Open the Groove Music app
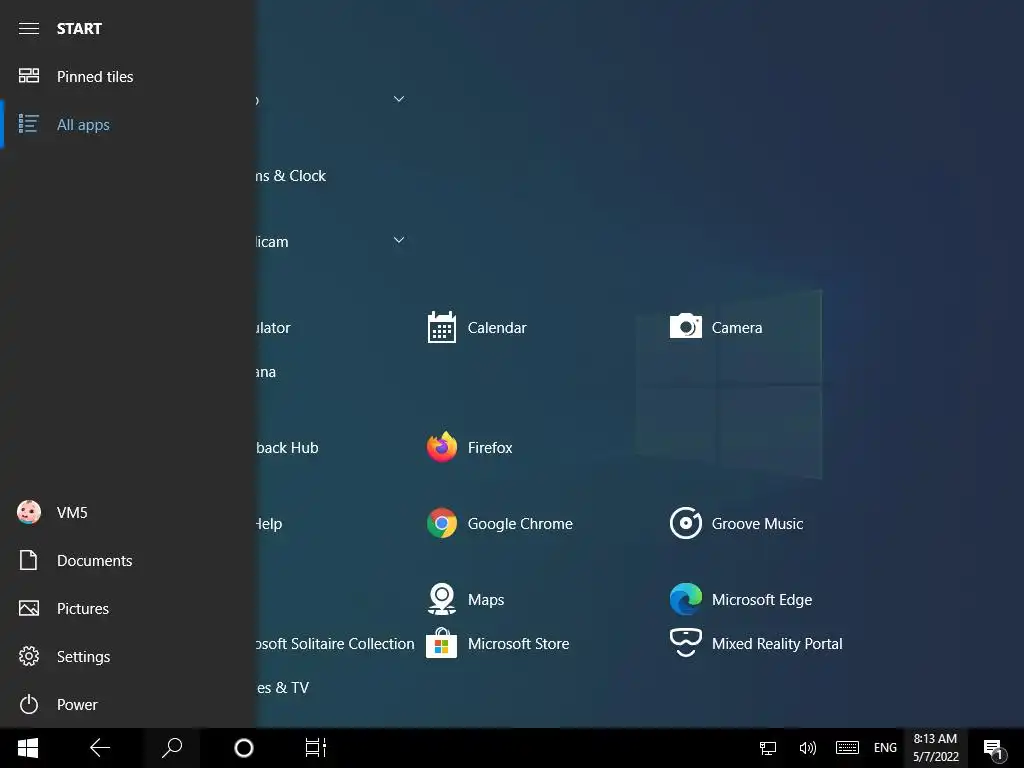This screenshot has height=768, width=1024. (737, 524)
